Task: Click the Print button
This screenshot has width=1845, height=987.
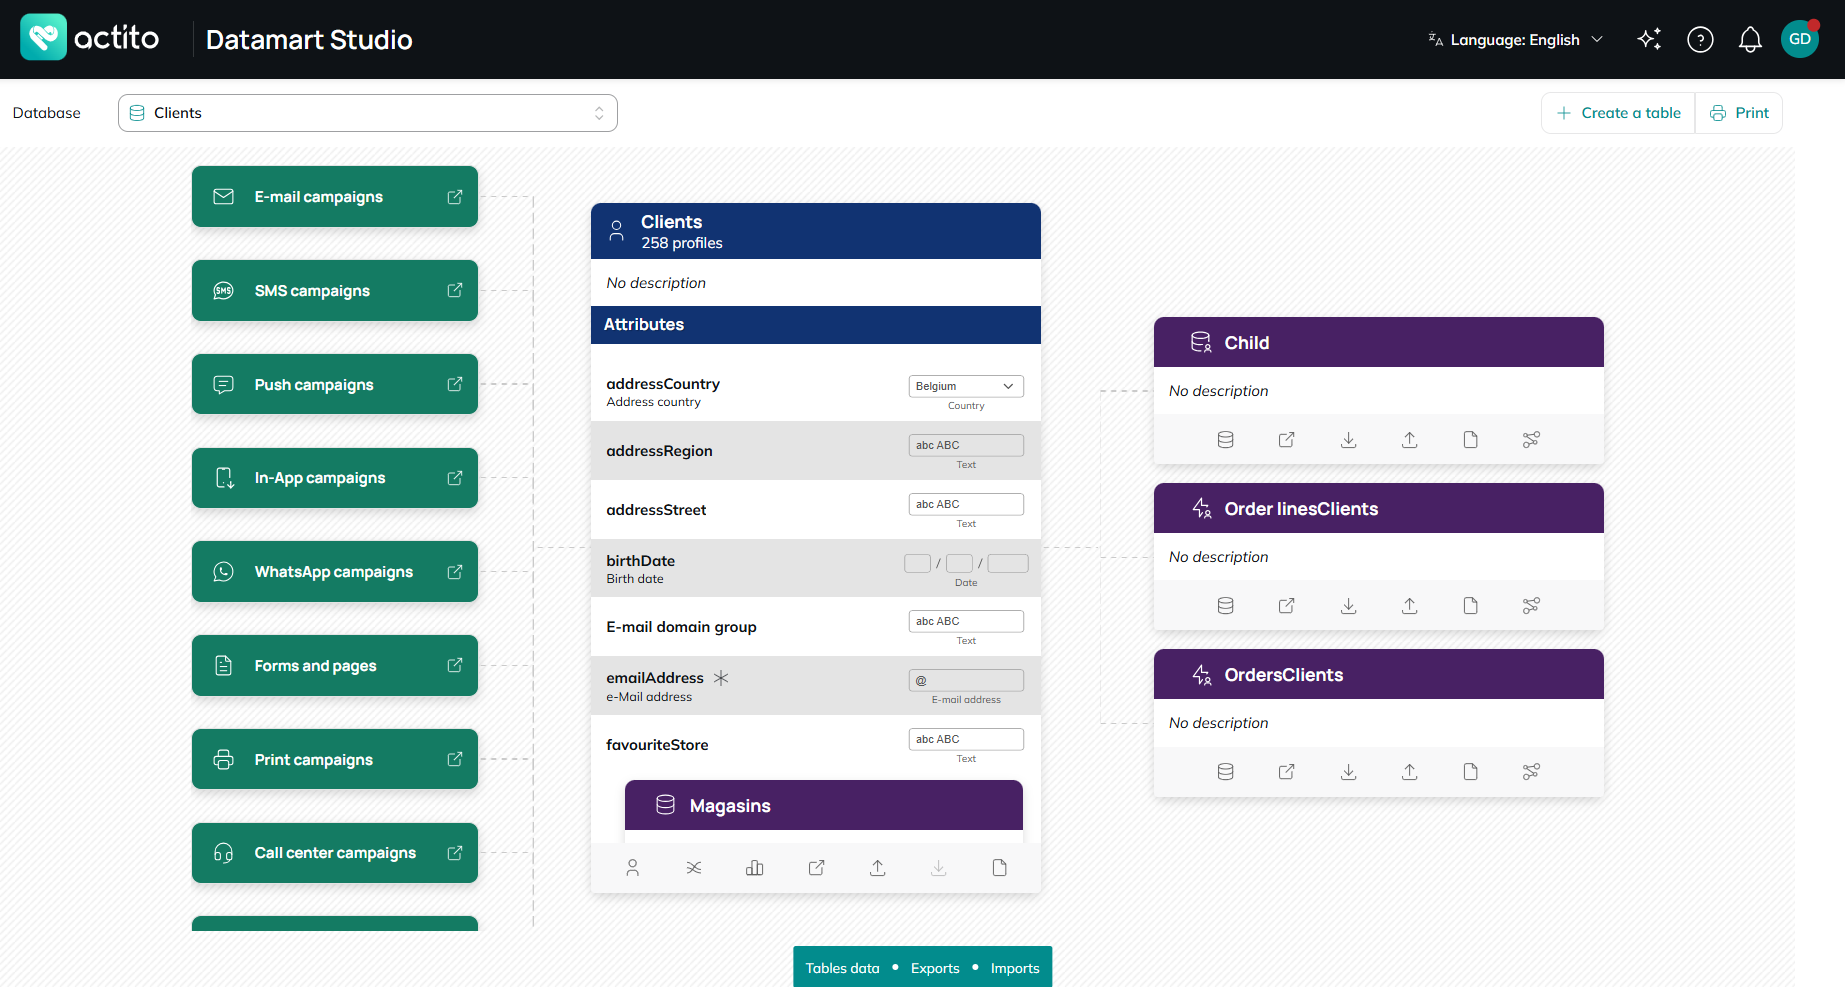Action: (x=1739, y=113)
